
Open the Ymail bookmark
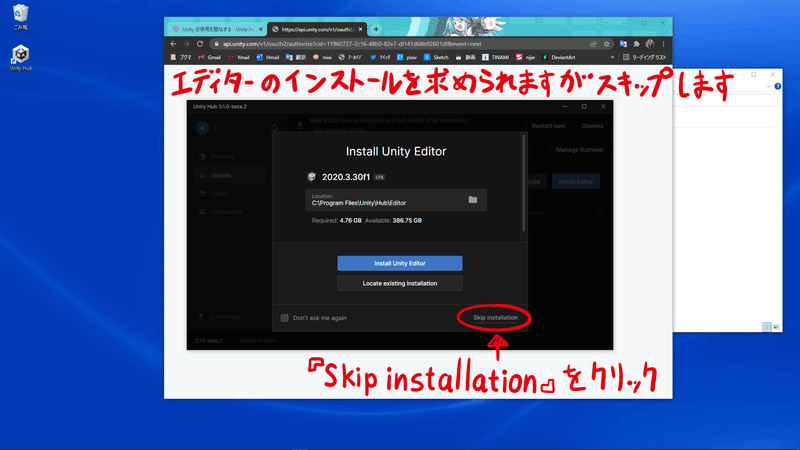coord(238,57)
